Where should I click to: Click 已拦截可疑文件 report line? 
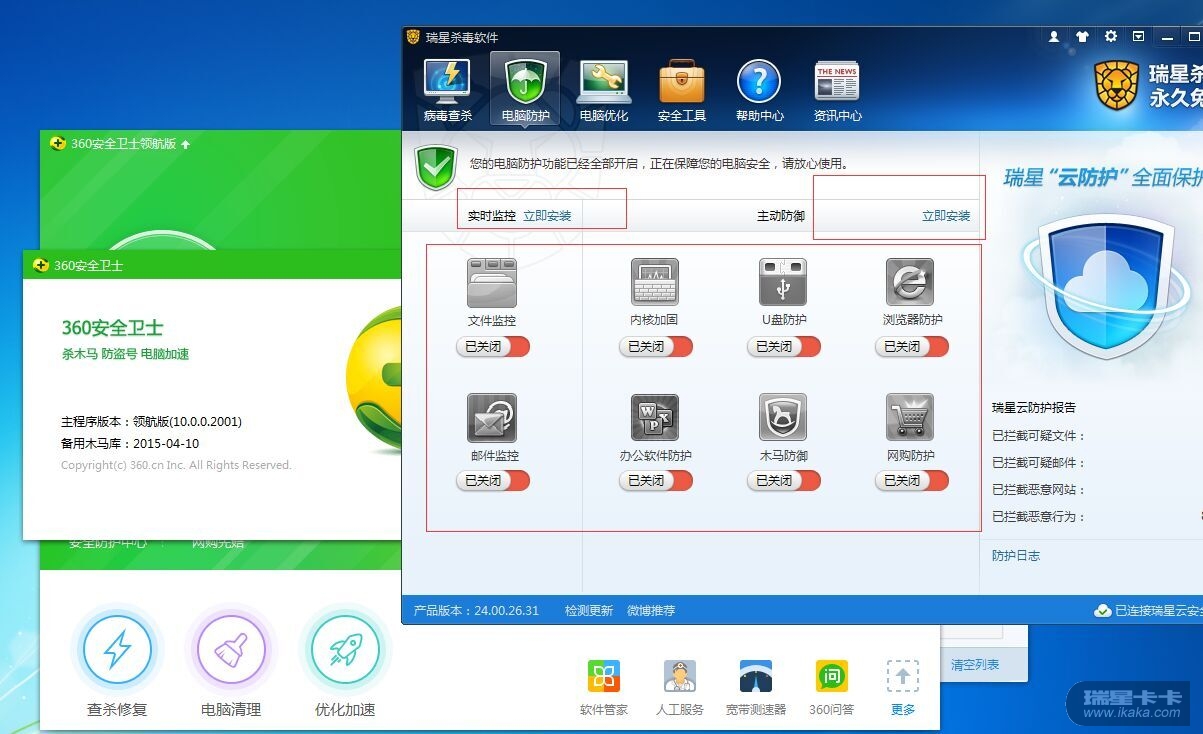click(x=1039, y=435)
